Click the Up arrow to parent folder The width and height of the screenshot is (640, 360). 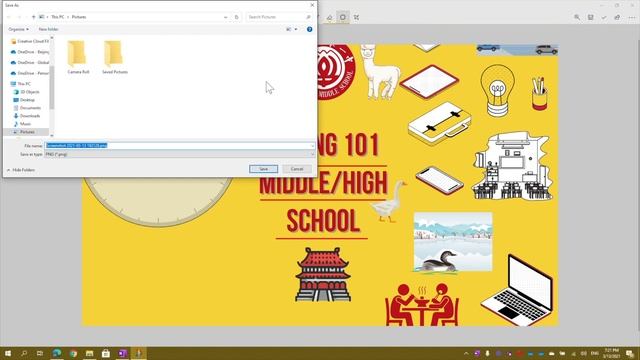[33, 17]
